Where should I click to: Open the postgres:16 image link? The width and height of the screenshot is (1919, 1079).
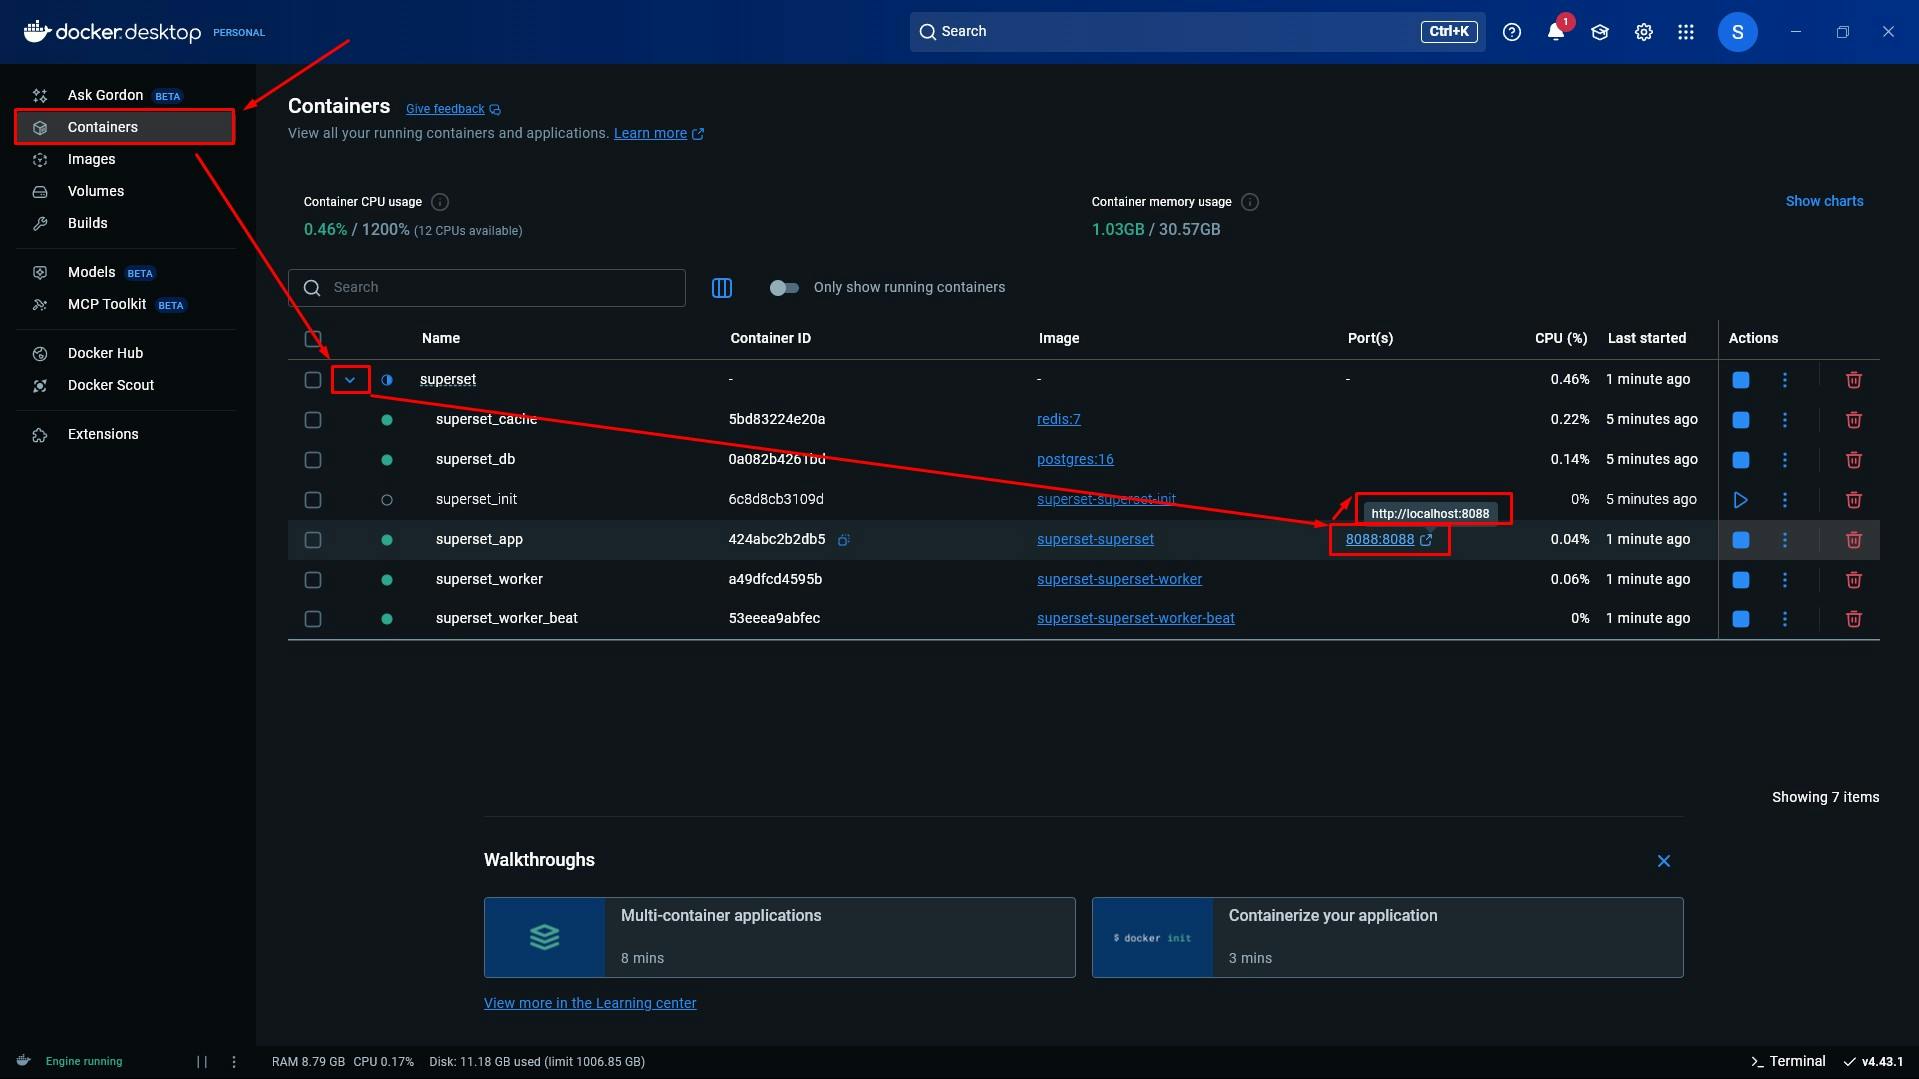(x=1075, y=460)
